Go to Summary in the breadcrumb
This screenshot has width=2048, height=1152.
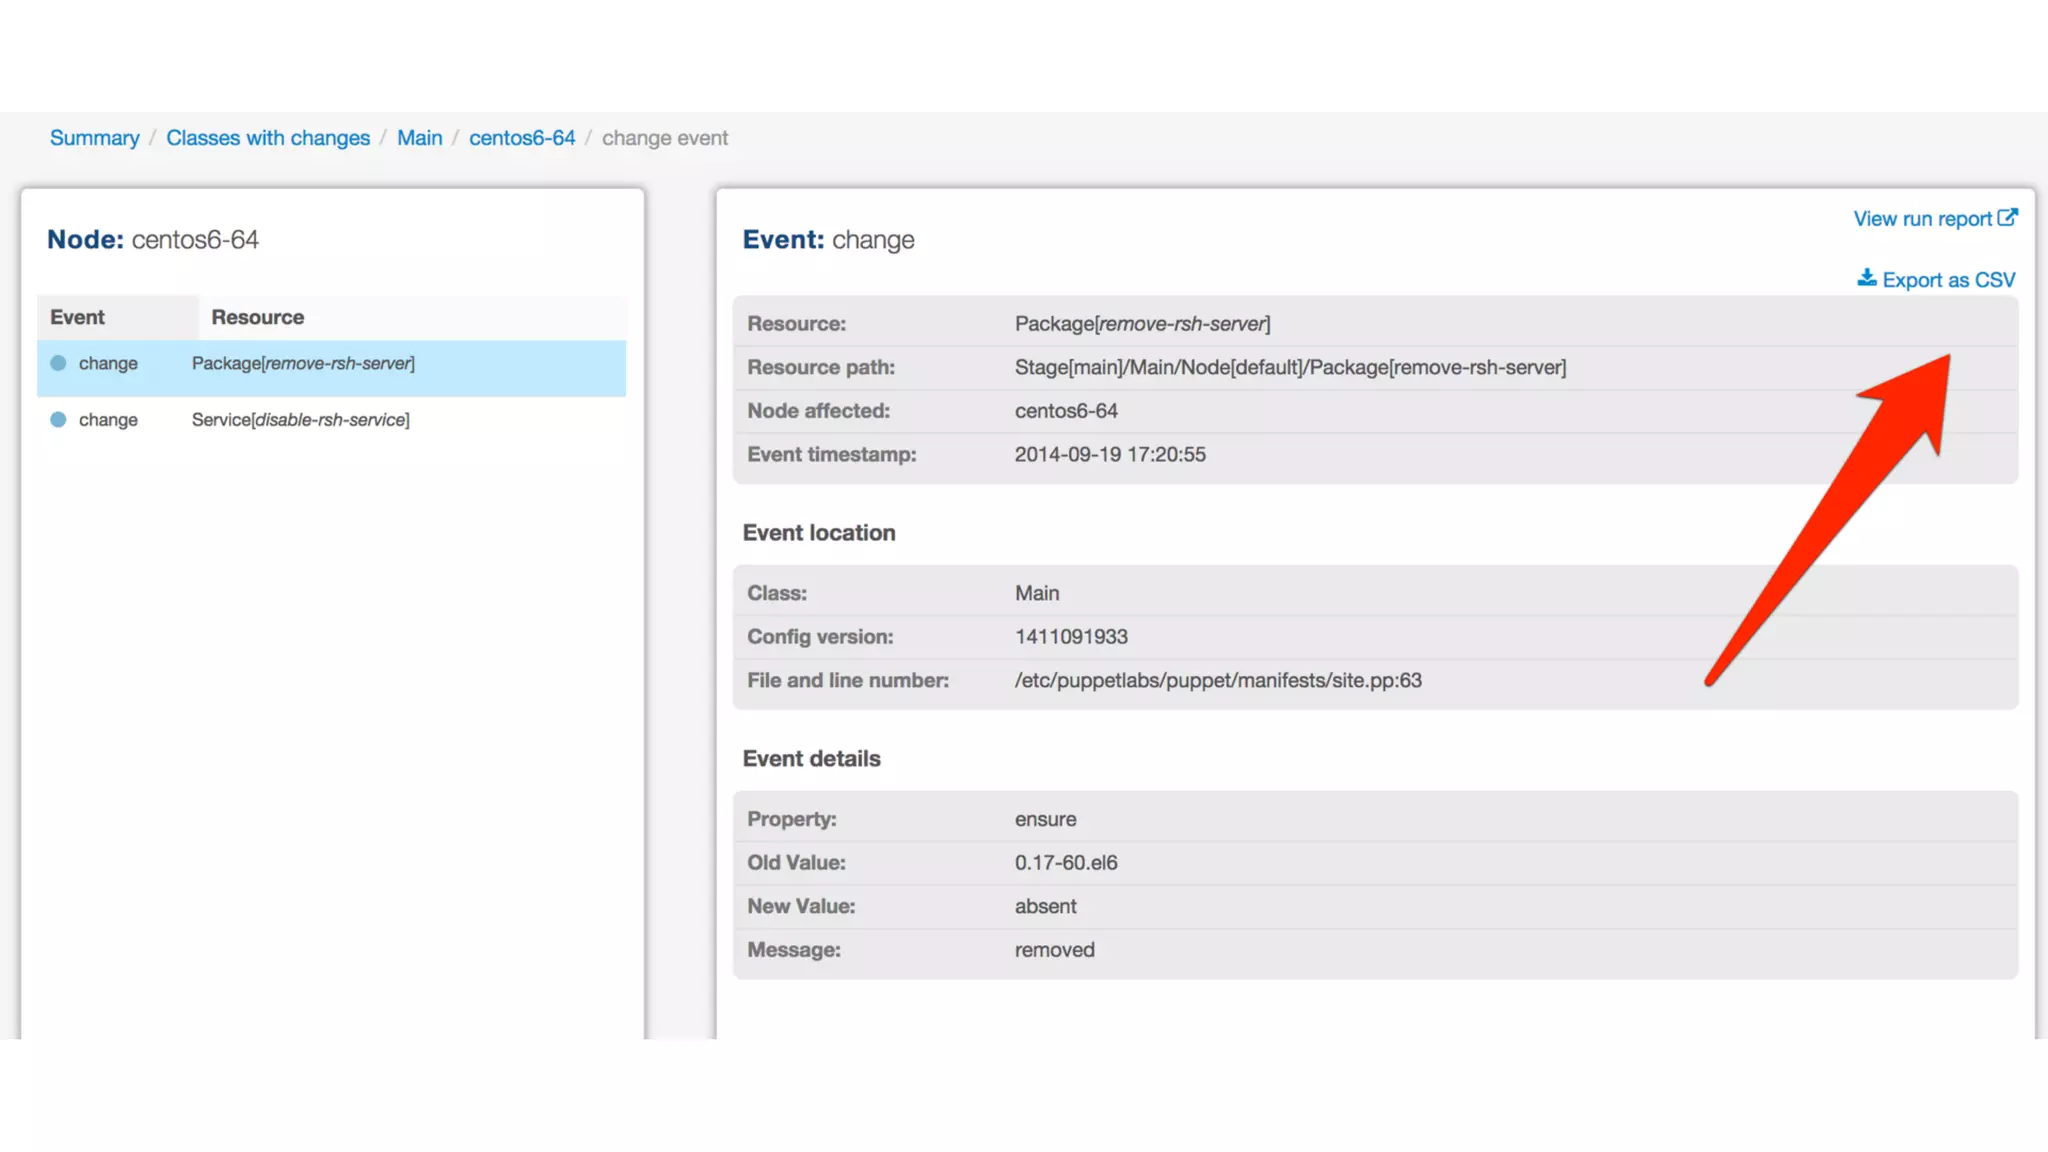pyautogui.click(x=95, y=138)
